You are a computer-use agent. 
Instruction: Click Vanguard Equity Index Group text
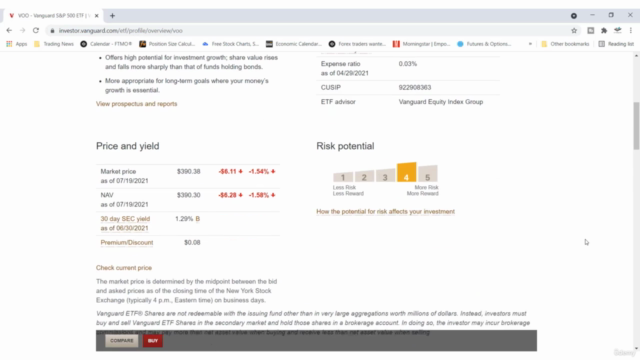[x=441, y=102]
